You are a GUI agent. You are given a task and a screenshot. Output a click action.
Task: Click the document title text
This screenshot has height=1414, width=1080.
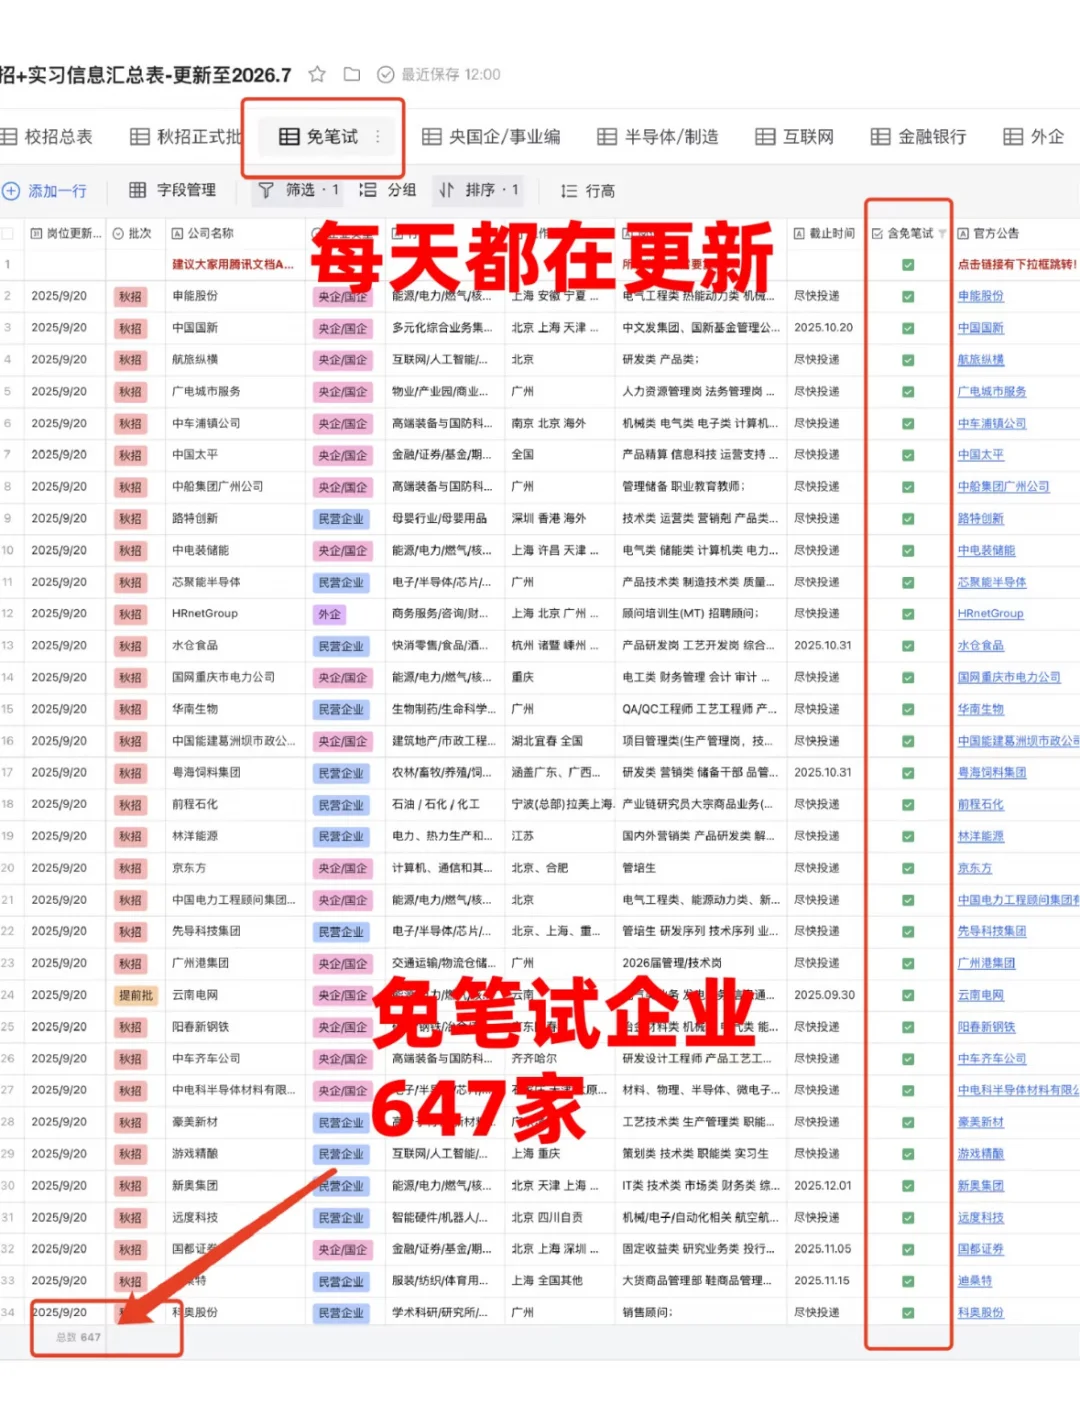(146, 75)
